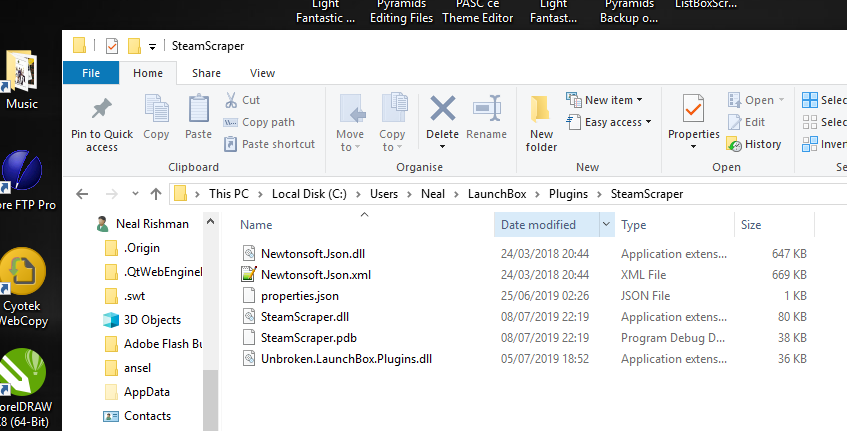Open file History from ribbon
The width and height of the screenshot is (847, 431).
click(754, 144)
